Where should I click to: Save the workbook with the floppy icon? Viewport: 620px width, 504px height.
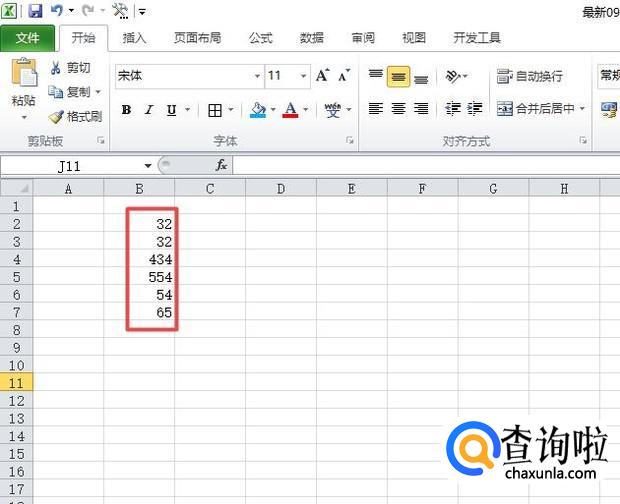click(35, 11)
